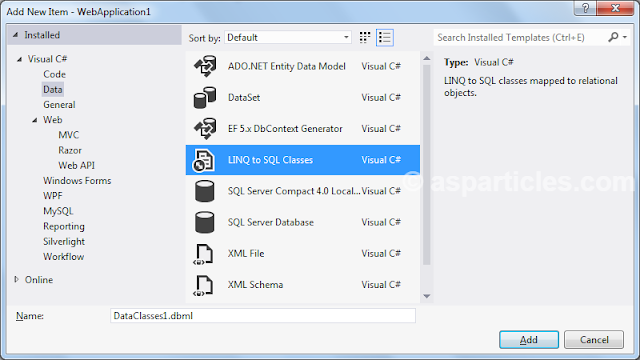
Task: Select the Web API category
Action: click(76, 165)
